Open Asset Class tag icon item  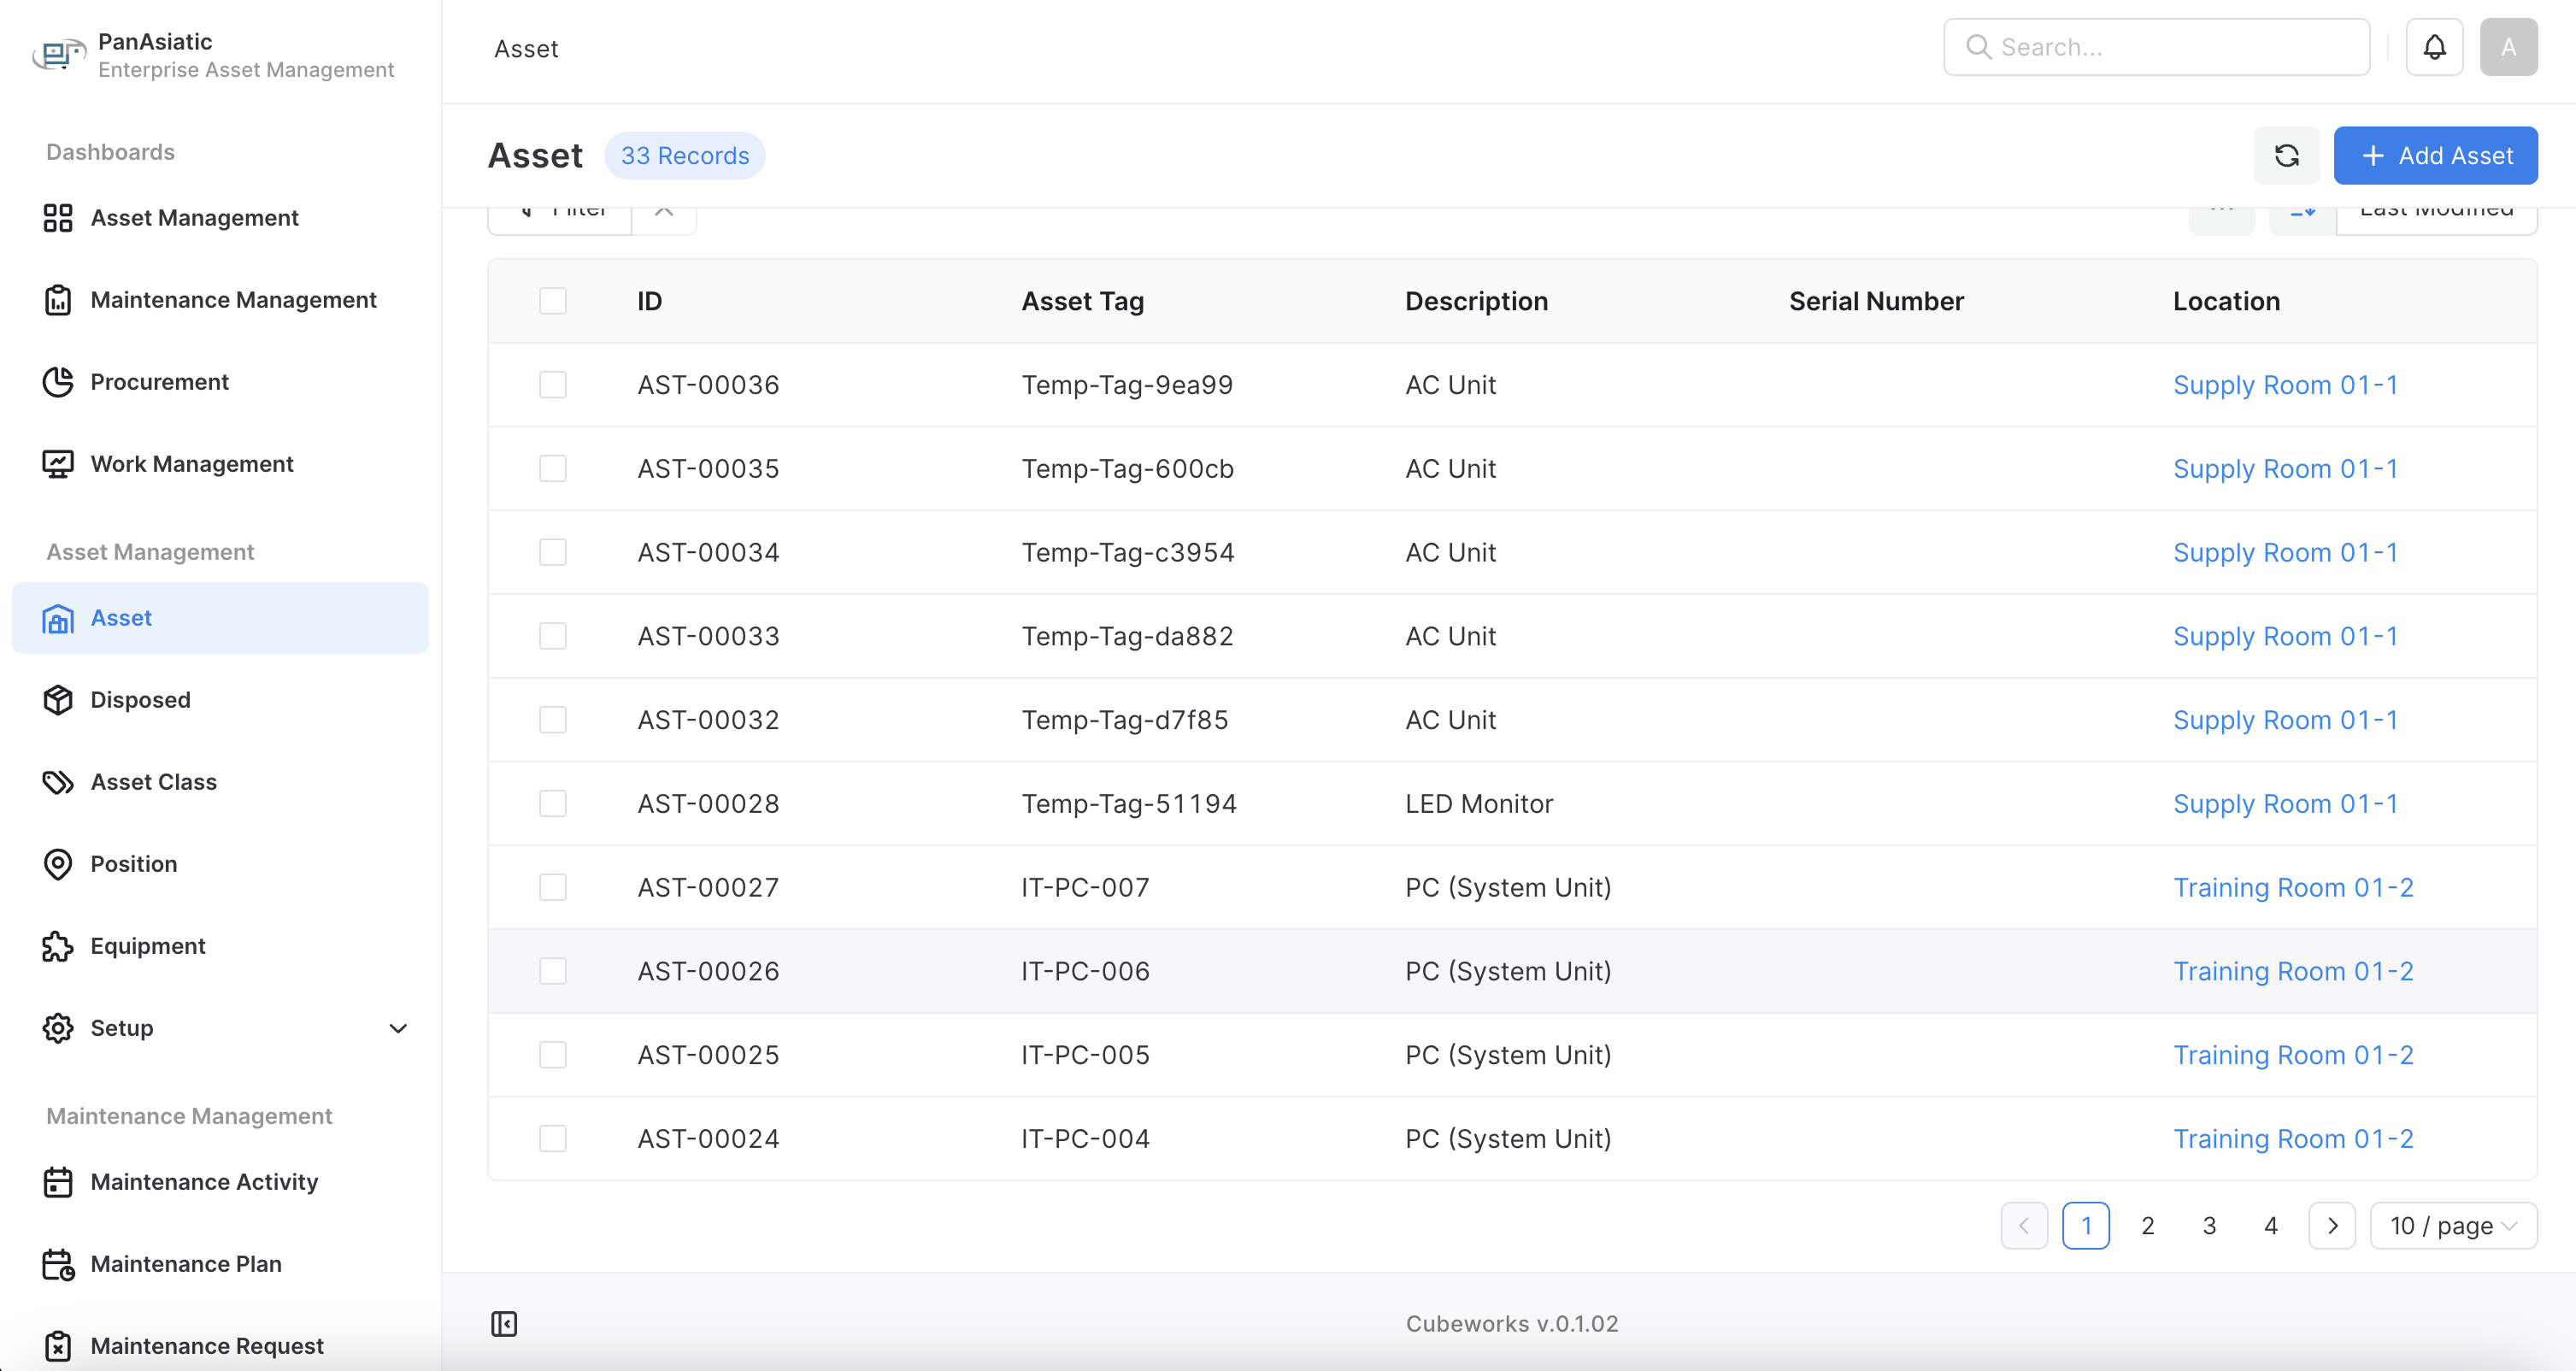[x=153, y=782]
